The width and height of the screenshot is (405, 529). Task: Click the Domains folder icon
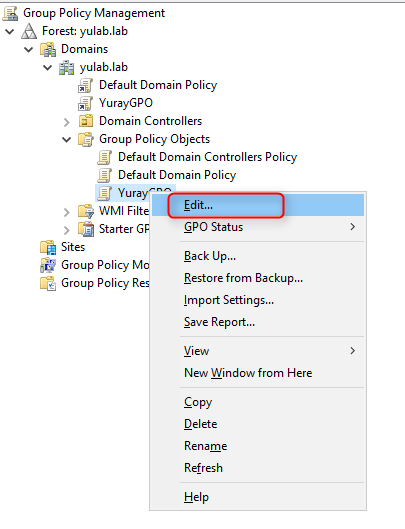click(x=48, y=49)
